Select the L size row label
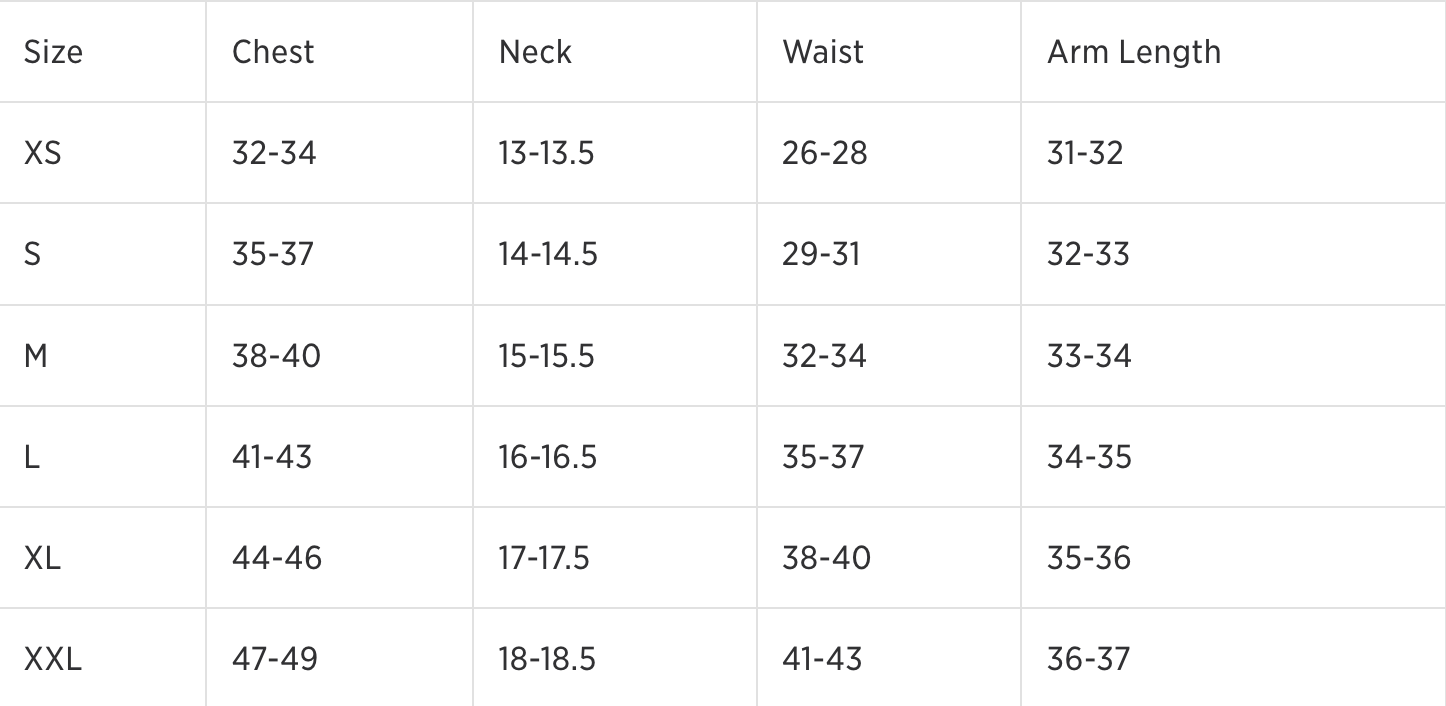The width and height of the screenshot is (1446, 706). pyautogui.click(x=31, y=457)
